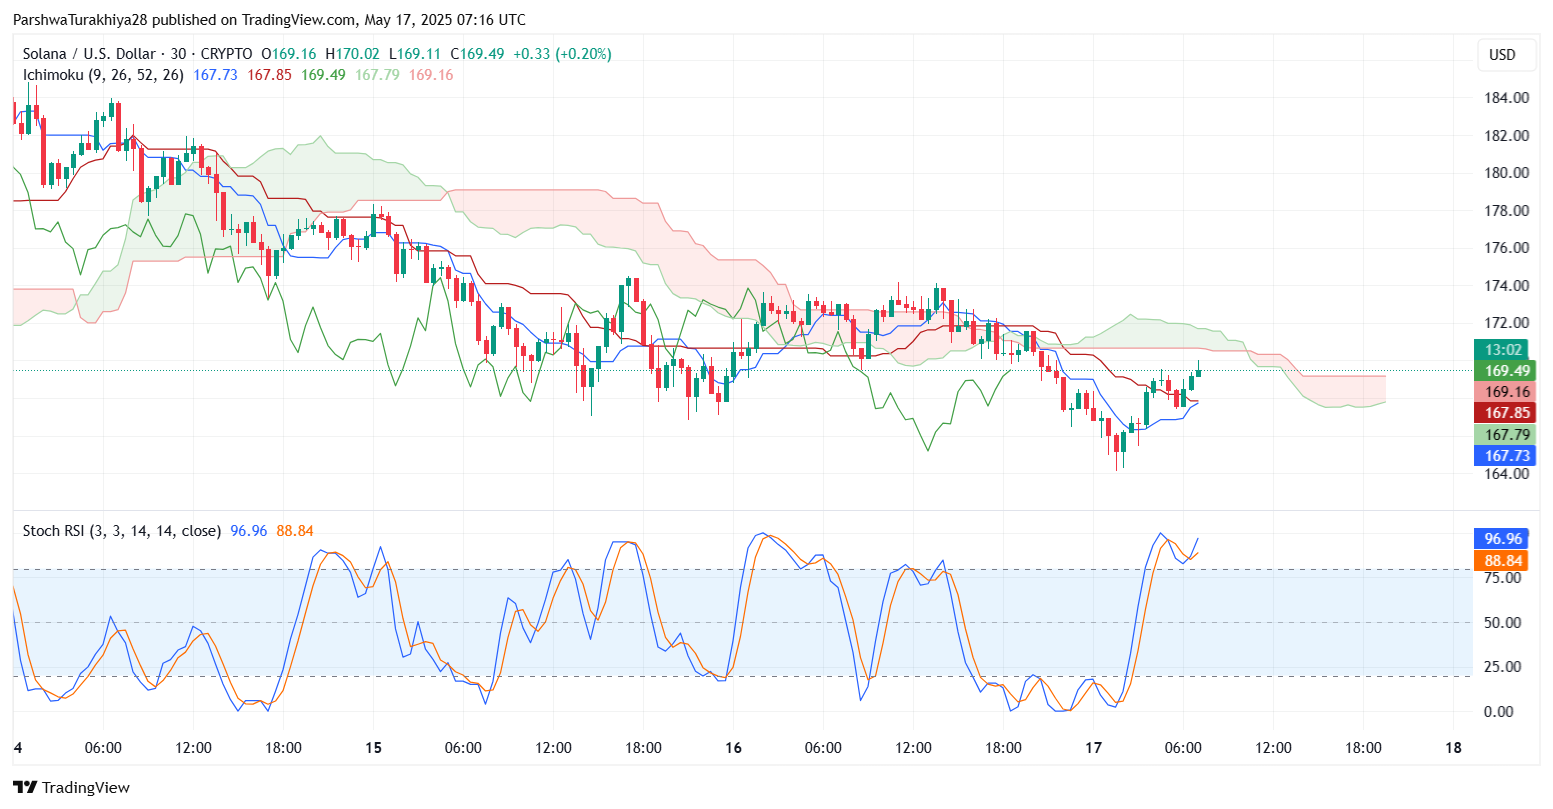Click the green 169.49 current price label
The width and height of the screenshot is (1553, 809).
1508,371
